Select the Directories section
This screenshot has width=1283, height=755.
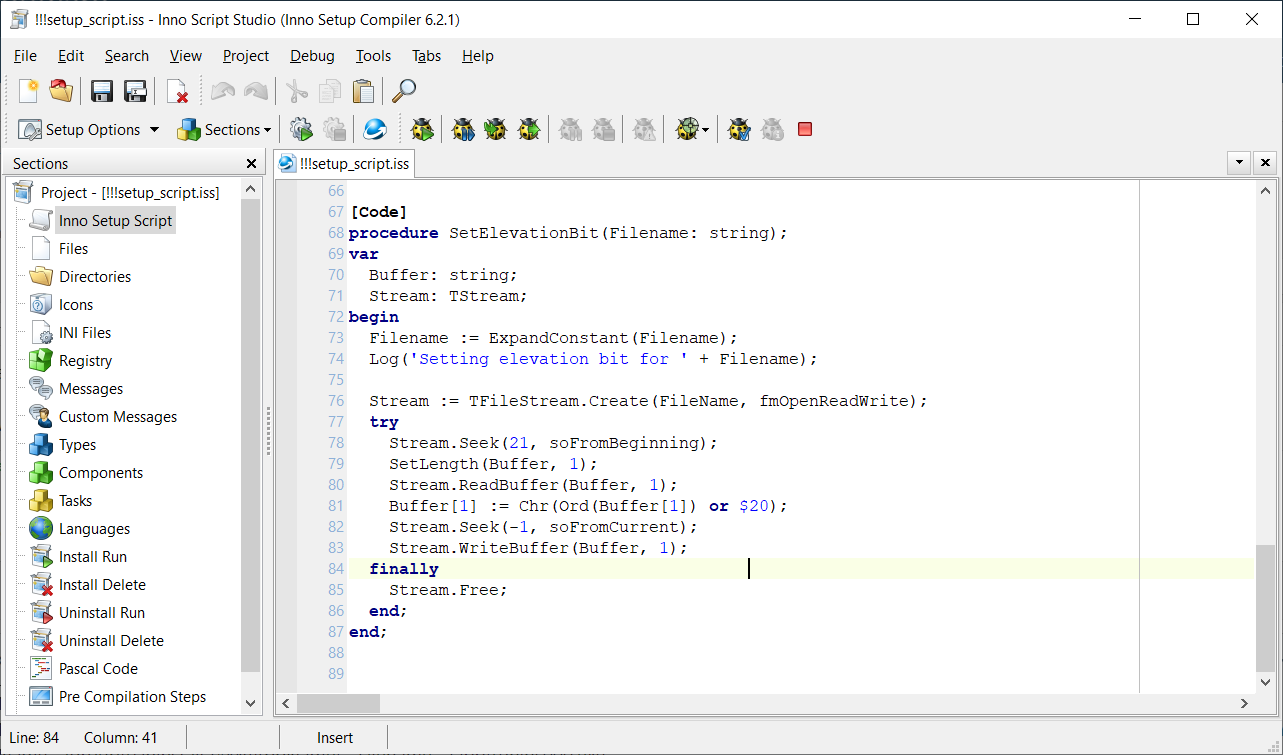(95, 276)
